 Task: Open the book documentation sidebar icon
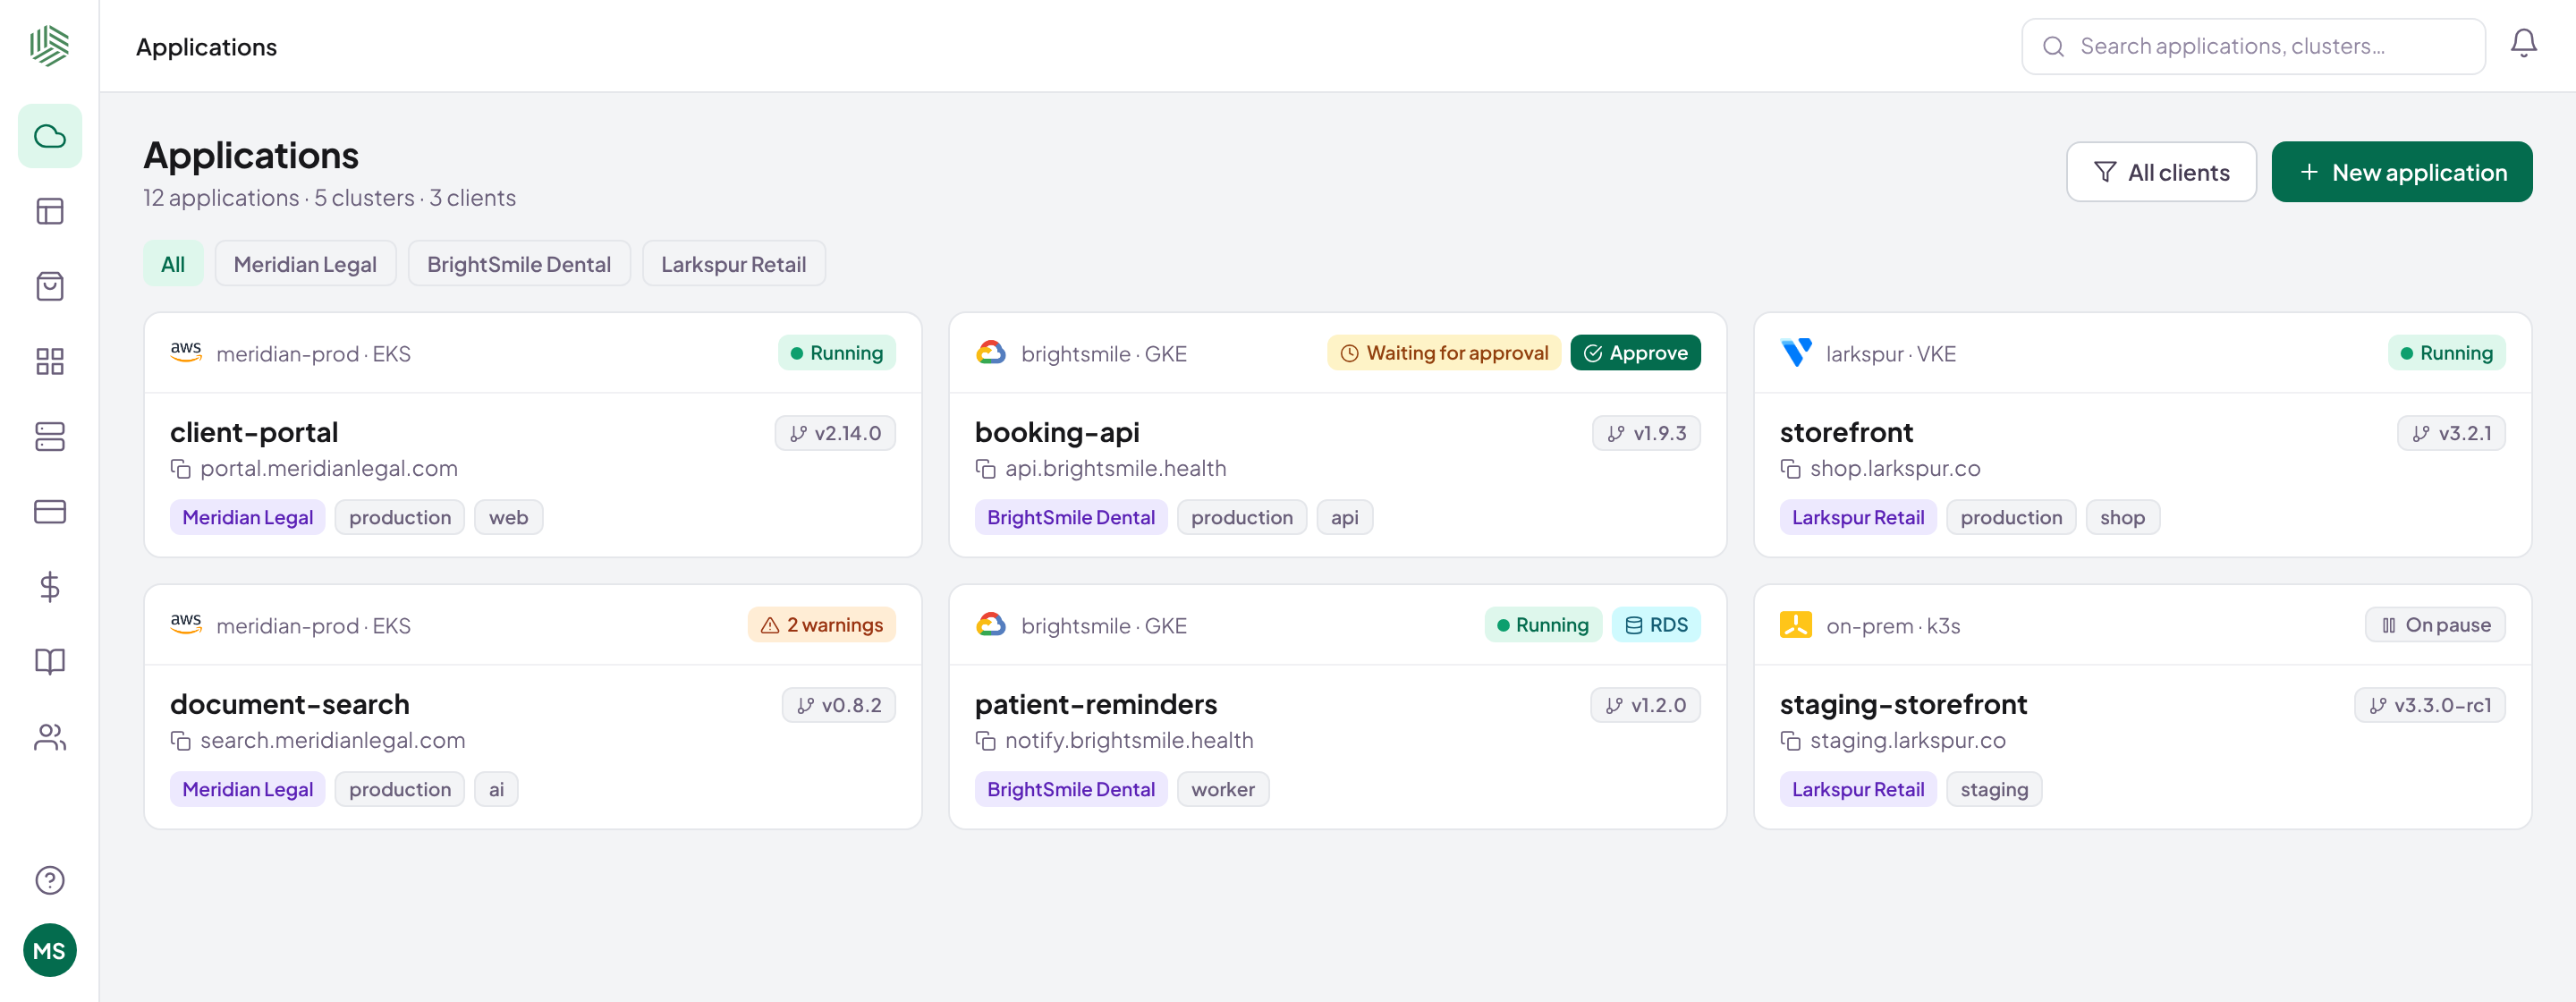(x=50, y=661)
